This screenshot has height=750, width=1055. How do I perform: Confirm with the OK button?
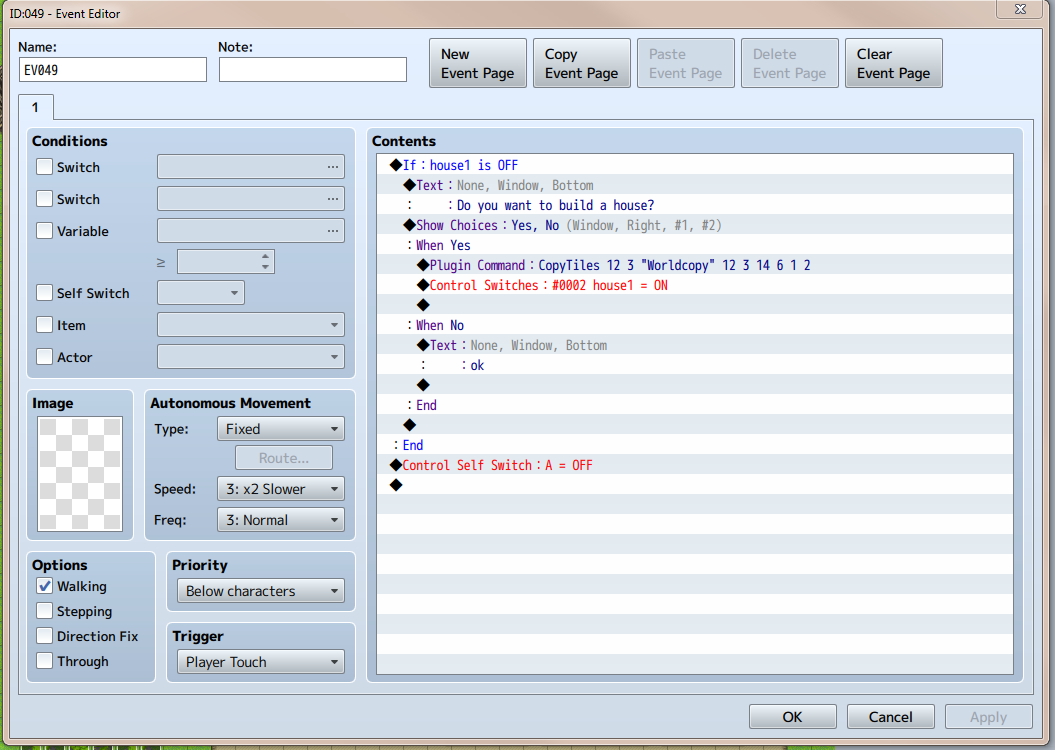click(793, 717)
